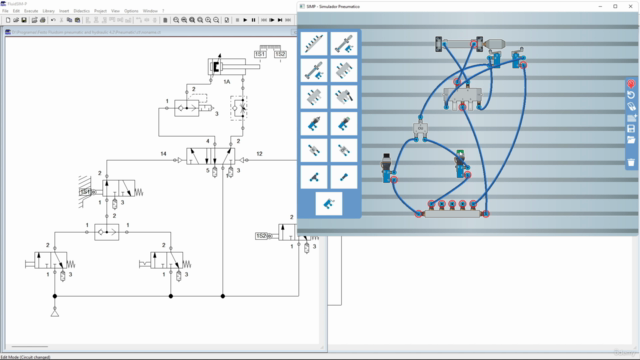Image resolution: width=640 pixels, height=360 pixels.
Task: Select the third-row left valve block tile
Action: click(314, 97)
